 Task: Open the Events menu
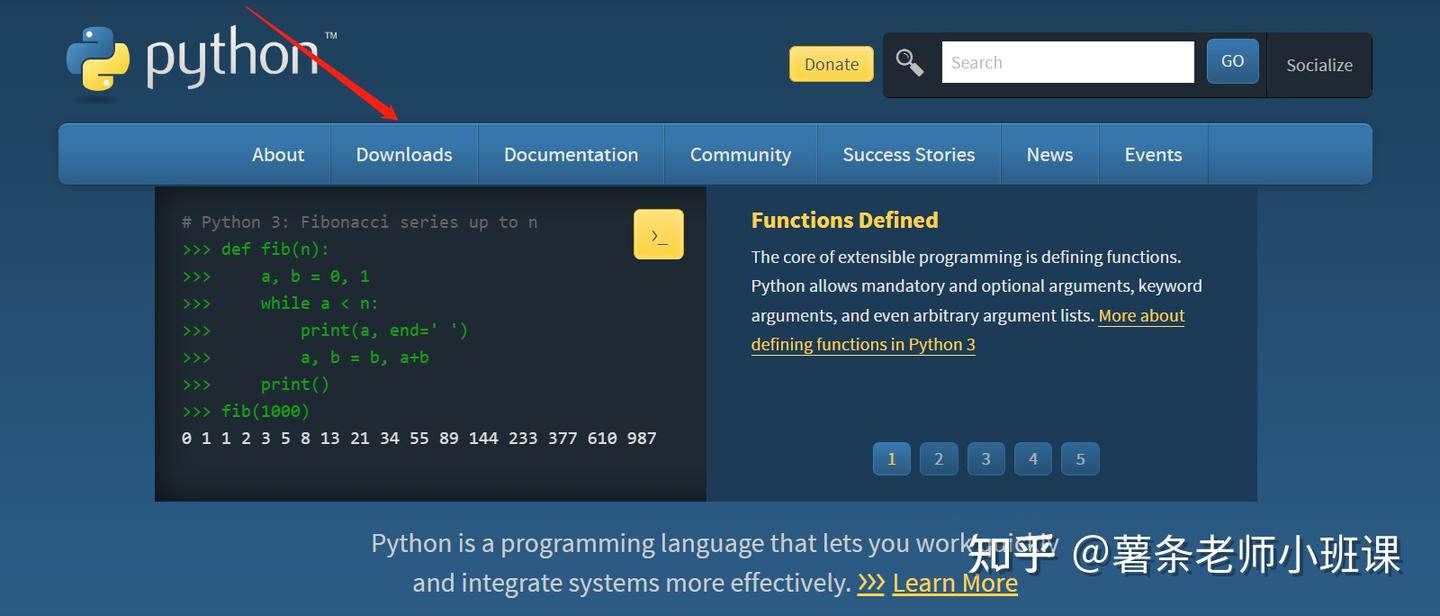pos(1153,154)
